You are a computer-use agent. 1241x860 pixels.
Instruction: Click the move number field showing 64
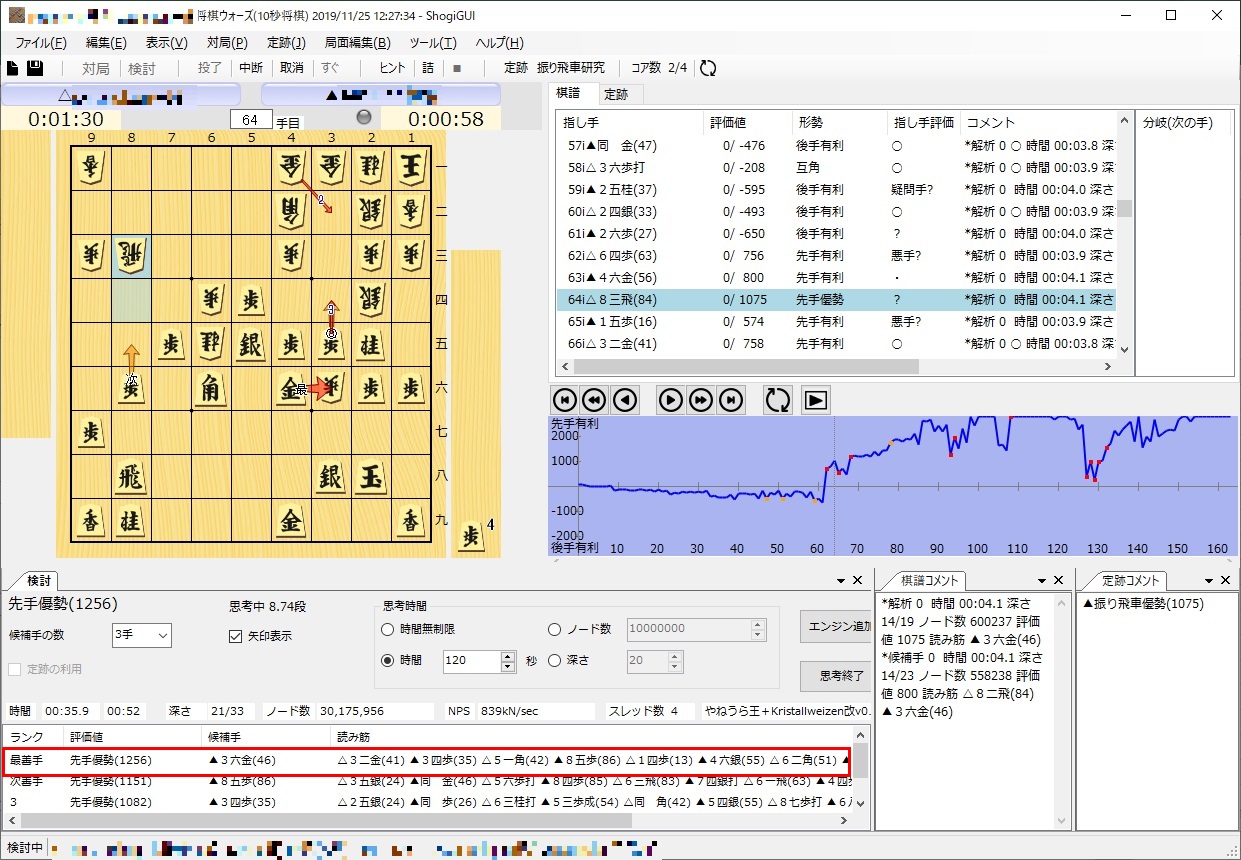[251, 120]
